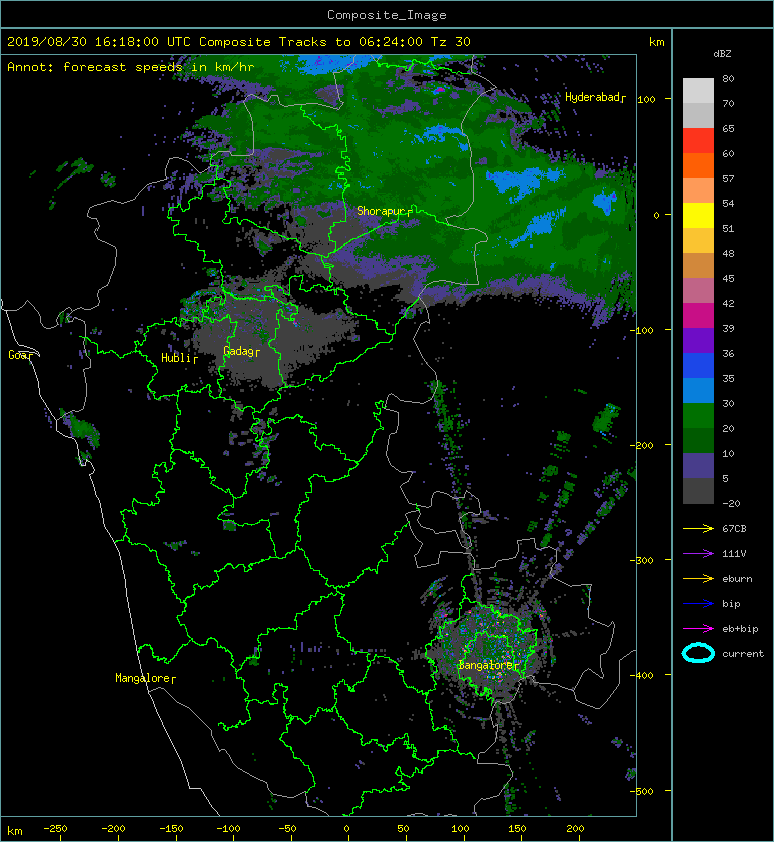Click the Hyderabad city label
Viewport: 774px width, 842px height.
[593, 97]
